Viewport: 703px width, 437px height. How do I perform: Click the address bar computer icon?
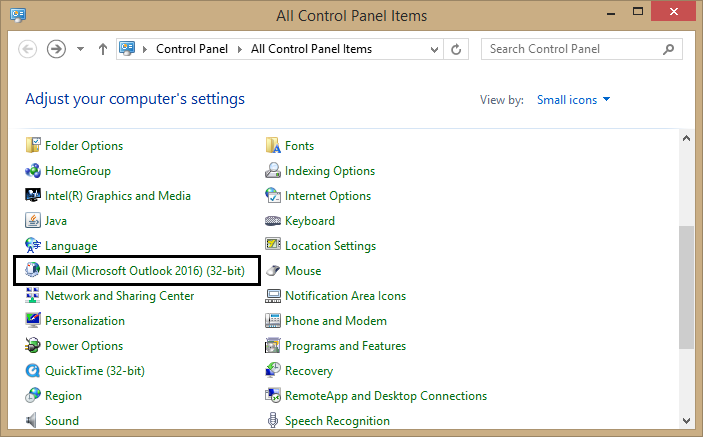pos(127,48)
